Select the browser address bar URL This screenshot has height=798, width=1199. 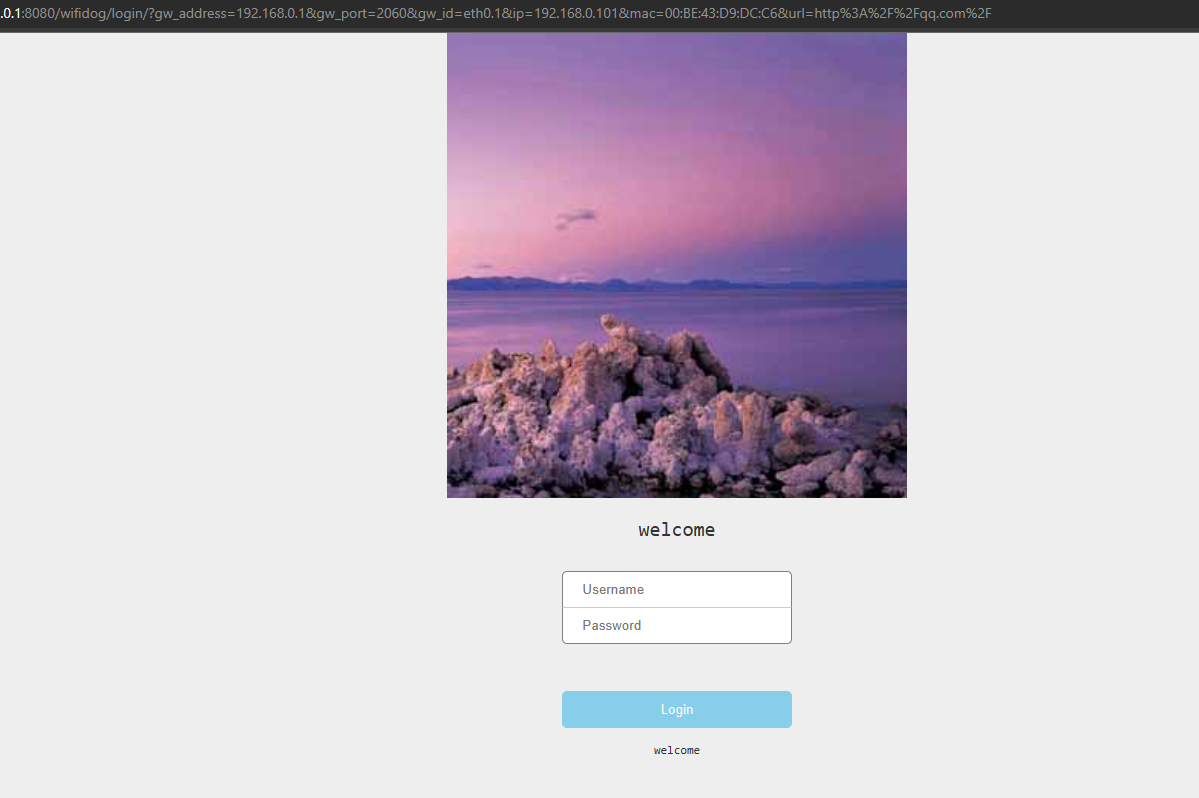[x=496, y=13]
